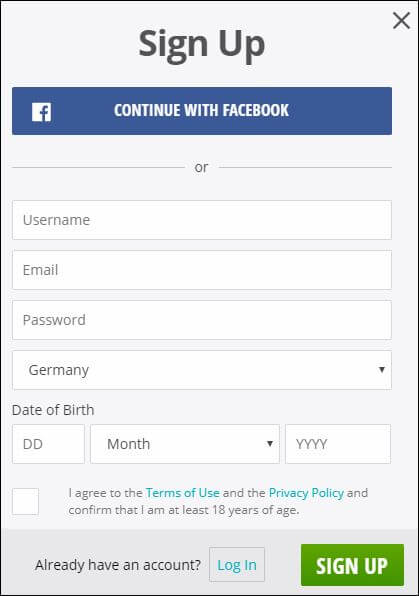This screenshot has width=419, height=596.
Task: Click the small arrow in the Month selector
Action: (270, 444)
